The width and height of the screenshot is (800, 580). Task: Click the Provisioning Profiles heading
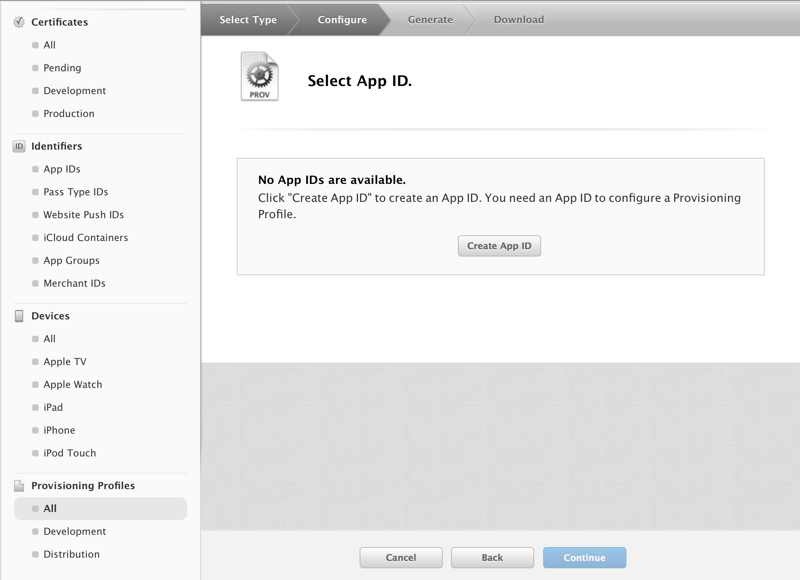point(83,486)
